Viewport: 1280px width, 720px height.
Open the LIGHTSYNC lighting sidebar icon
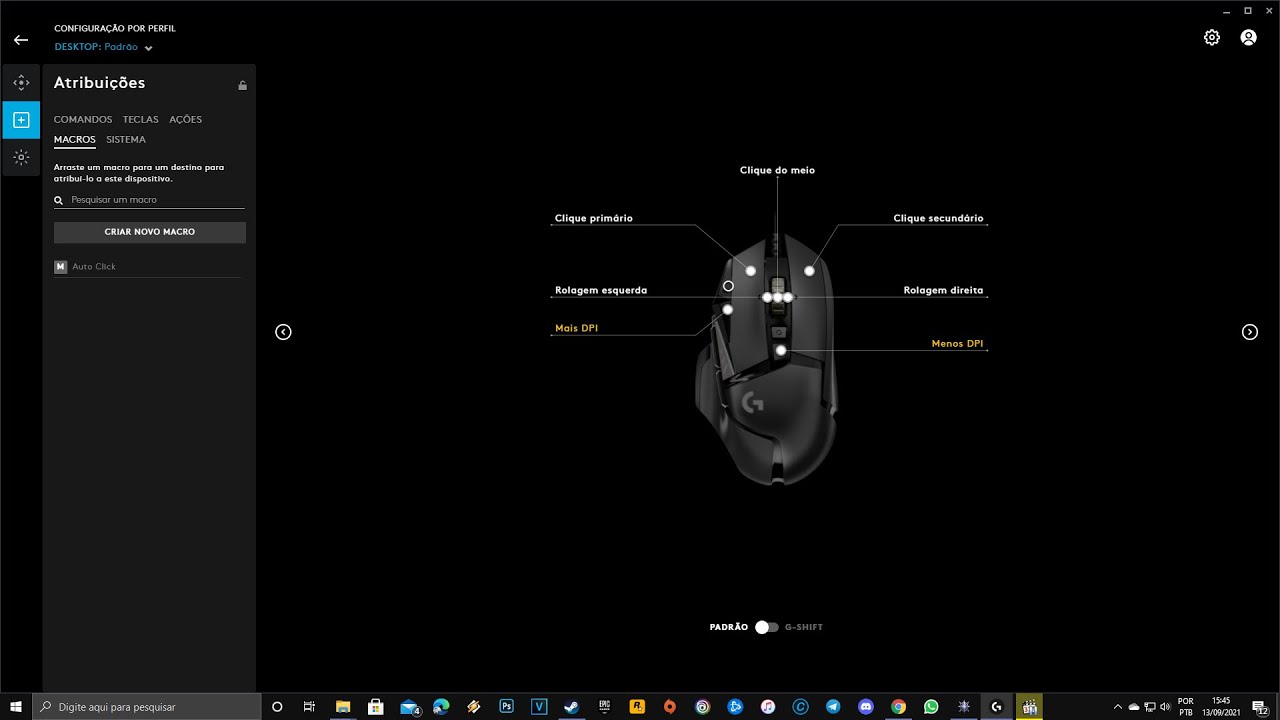point(21,157)
